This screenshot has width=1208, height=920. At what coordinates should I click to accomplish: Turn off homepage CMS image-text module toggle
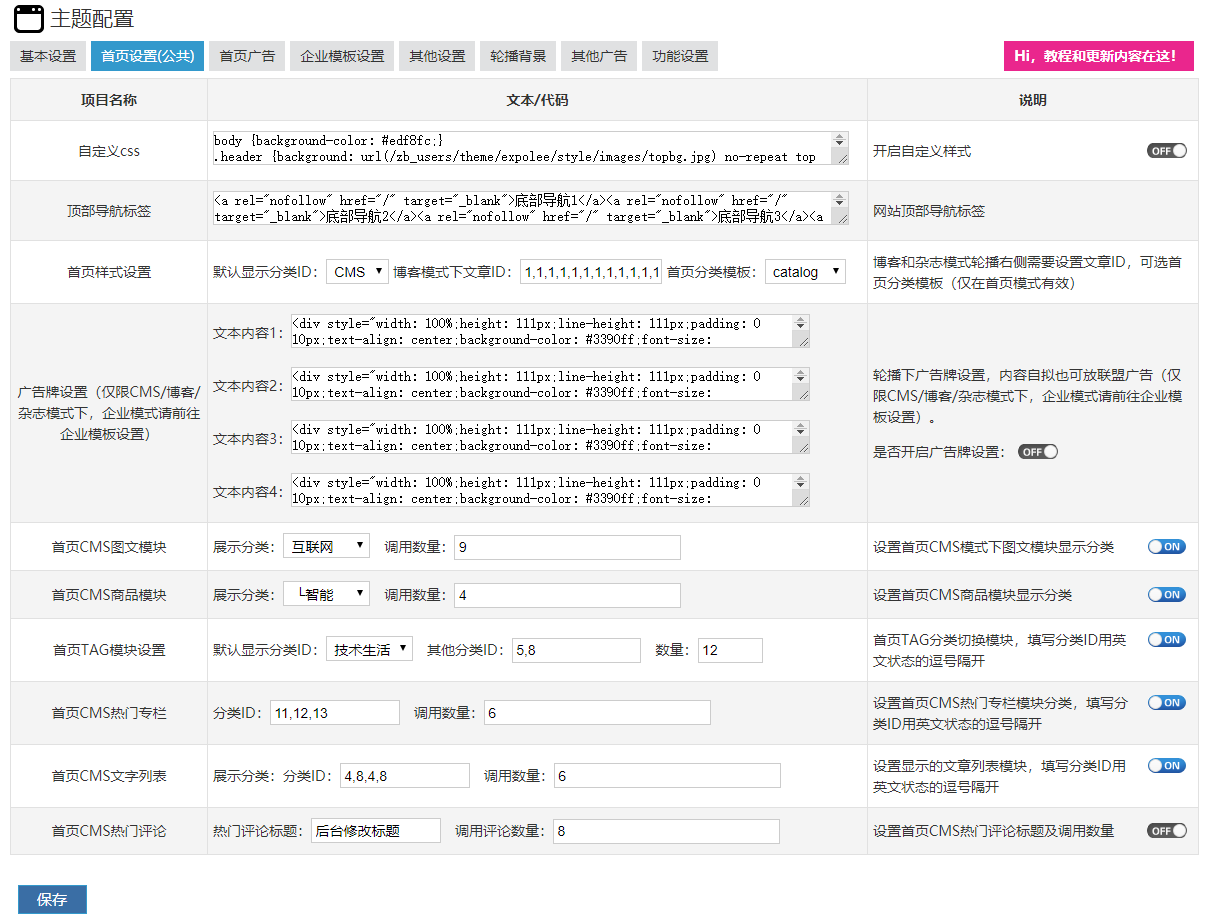(x=1166, y=547)
